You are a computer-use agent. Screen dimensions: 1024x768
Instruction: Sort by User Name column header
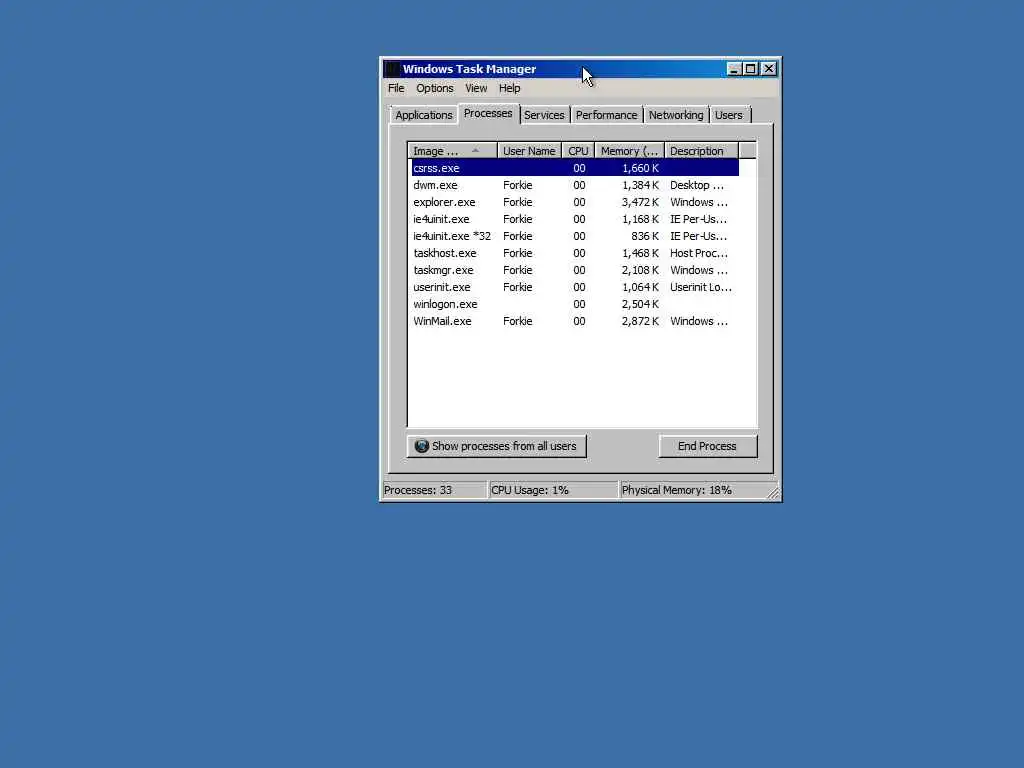(529, 151)
